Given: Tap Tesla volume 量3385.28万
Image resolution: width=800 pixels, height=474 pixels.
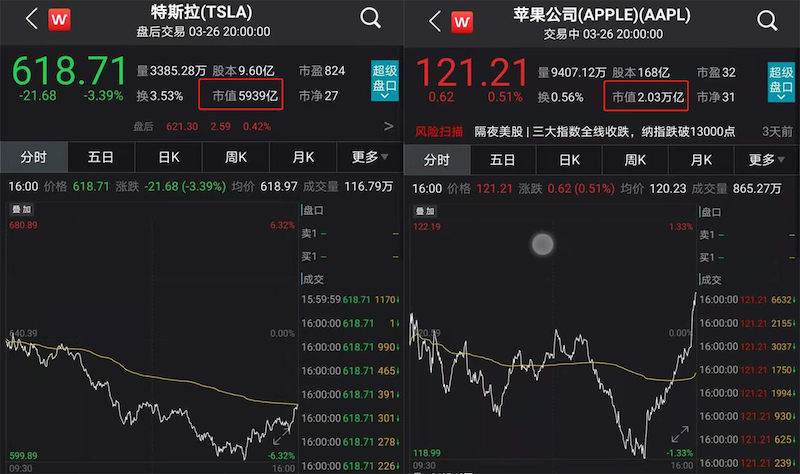Looking at the screenshot, I should coord(171,70).
